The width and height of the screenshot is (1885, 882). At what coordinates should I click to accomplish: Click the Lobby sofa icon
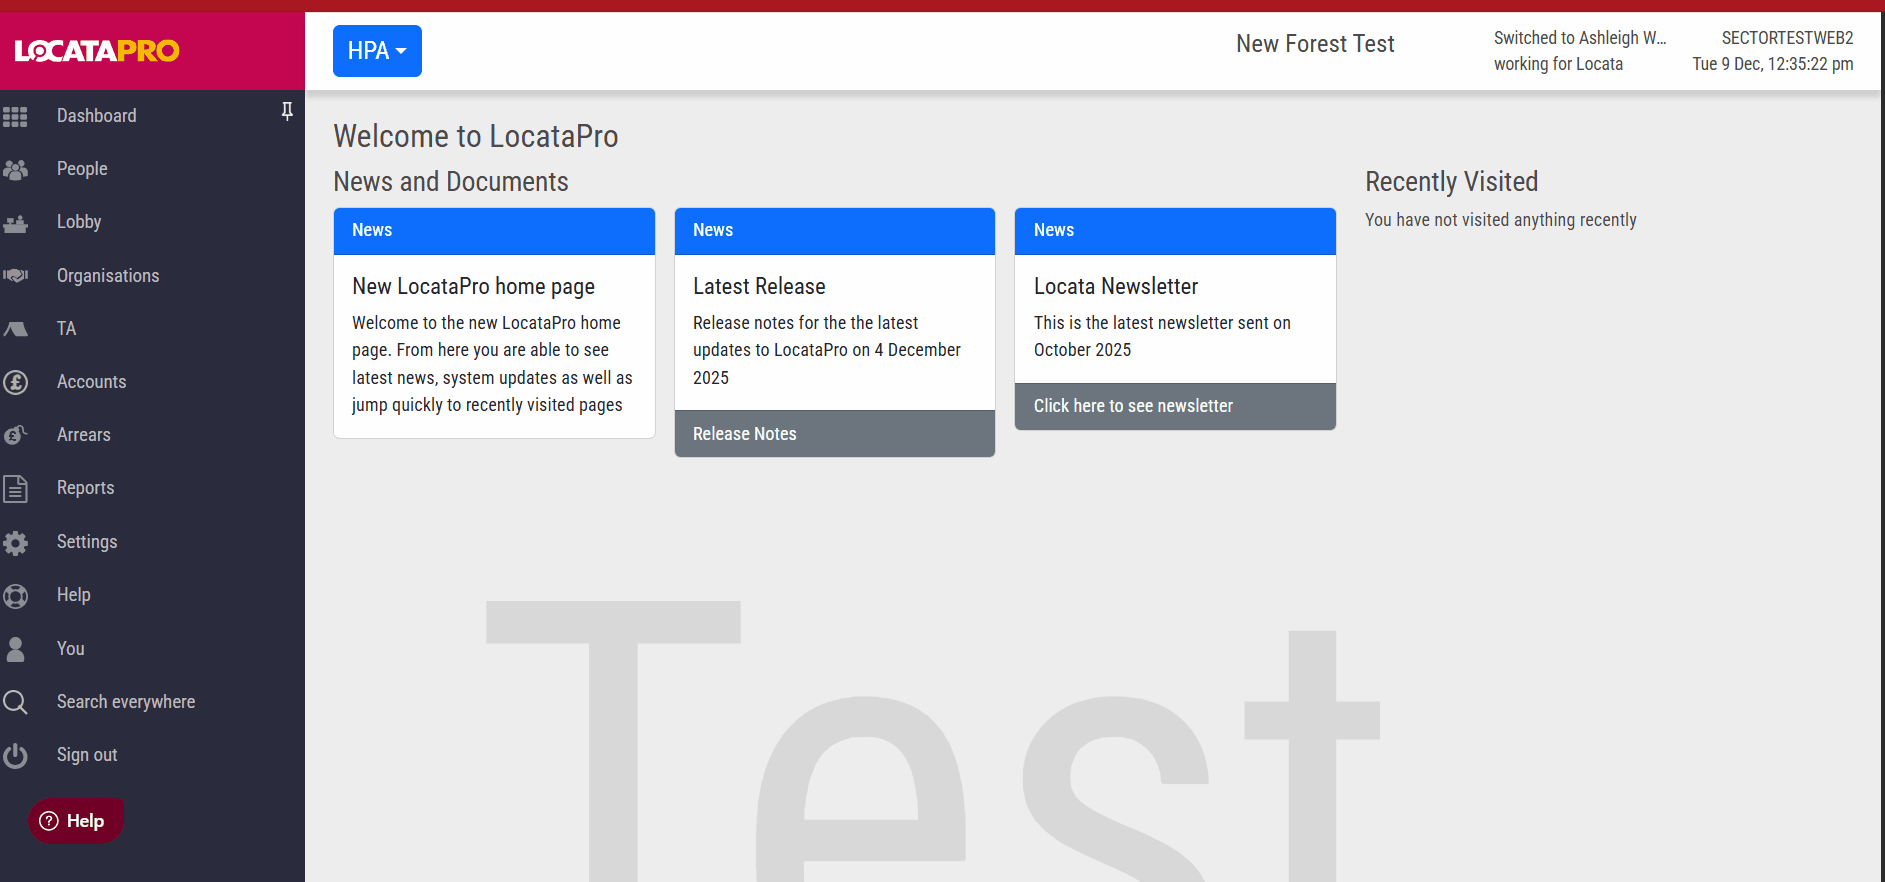pyautogui.click(x=15, y=223)
